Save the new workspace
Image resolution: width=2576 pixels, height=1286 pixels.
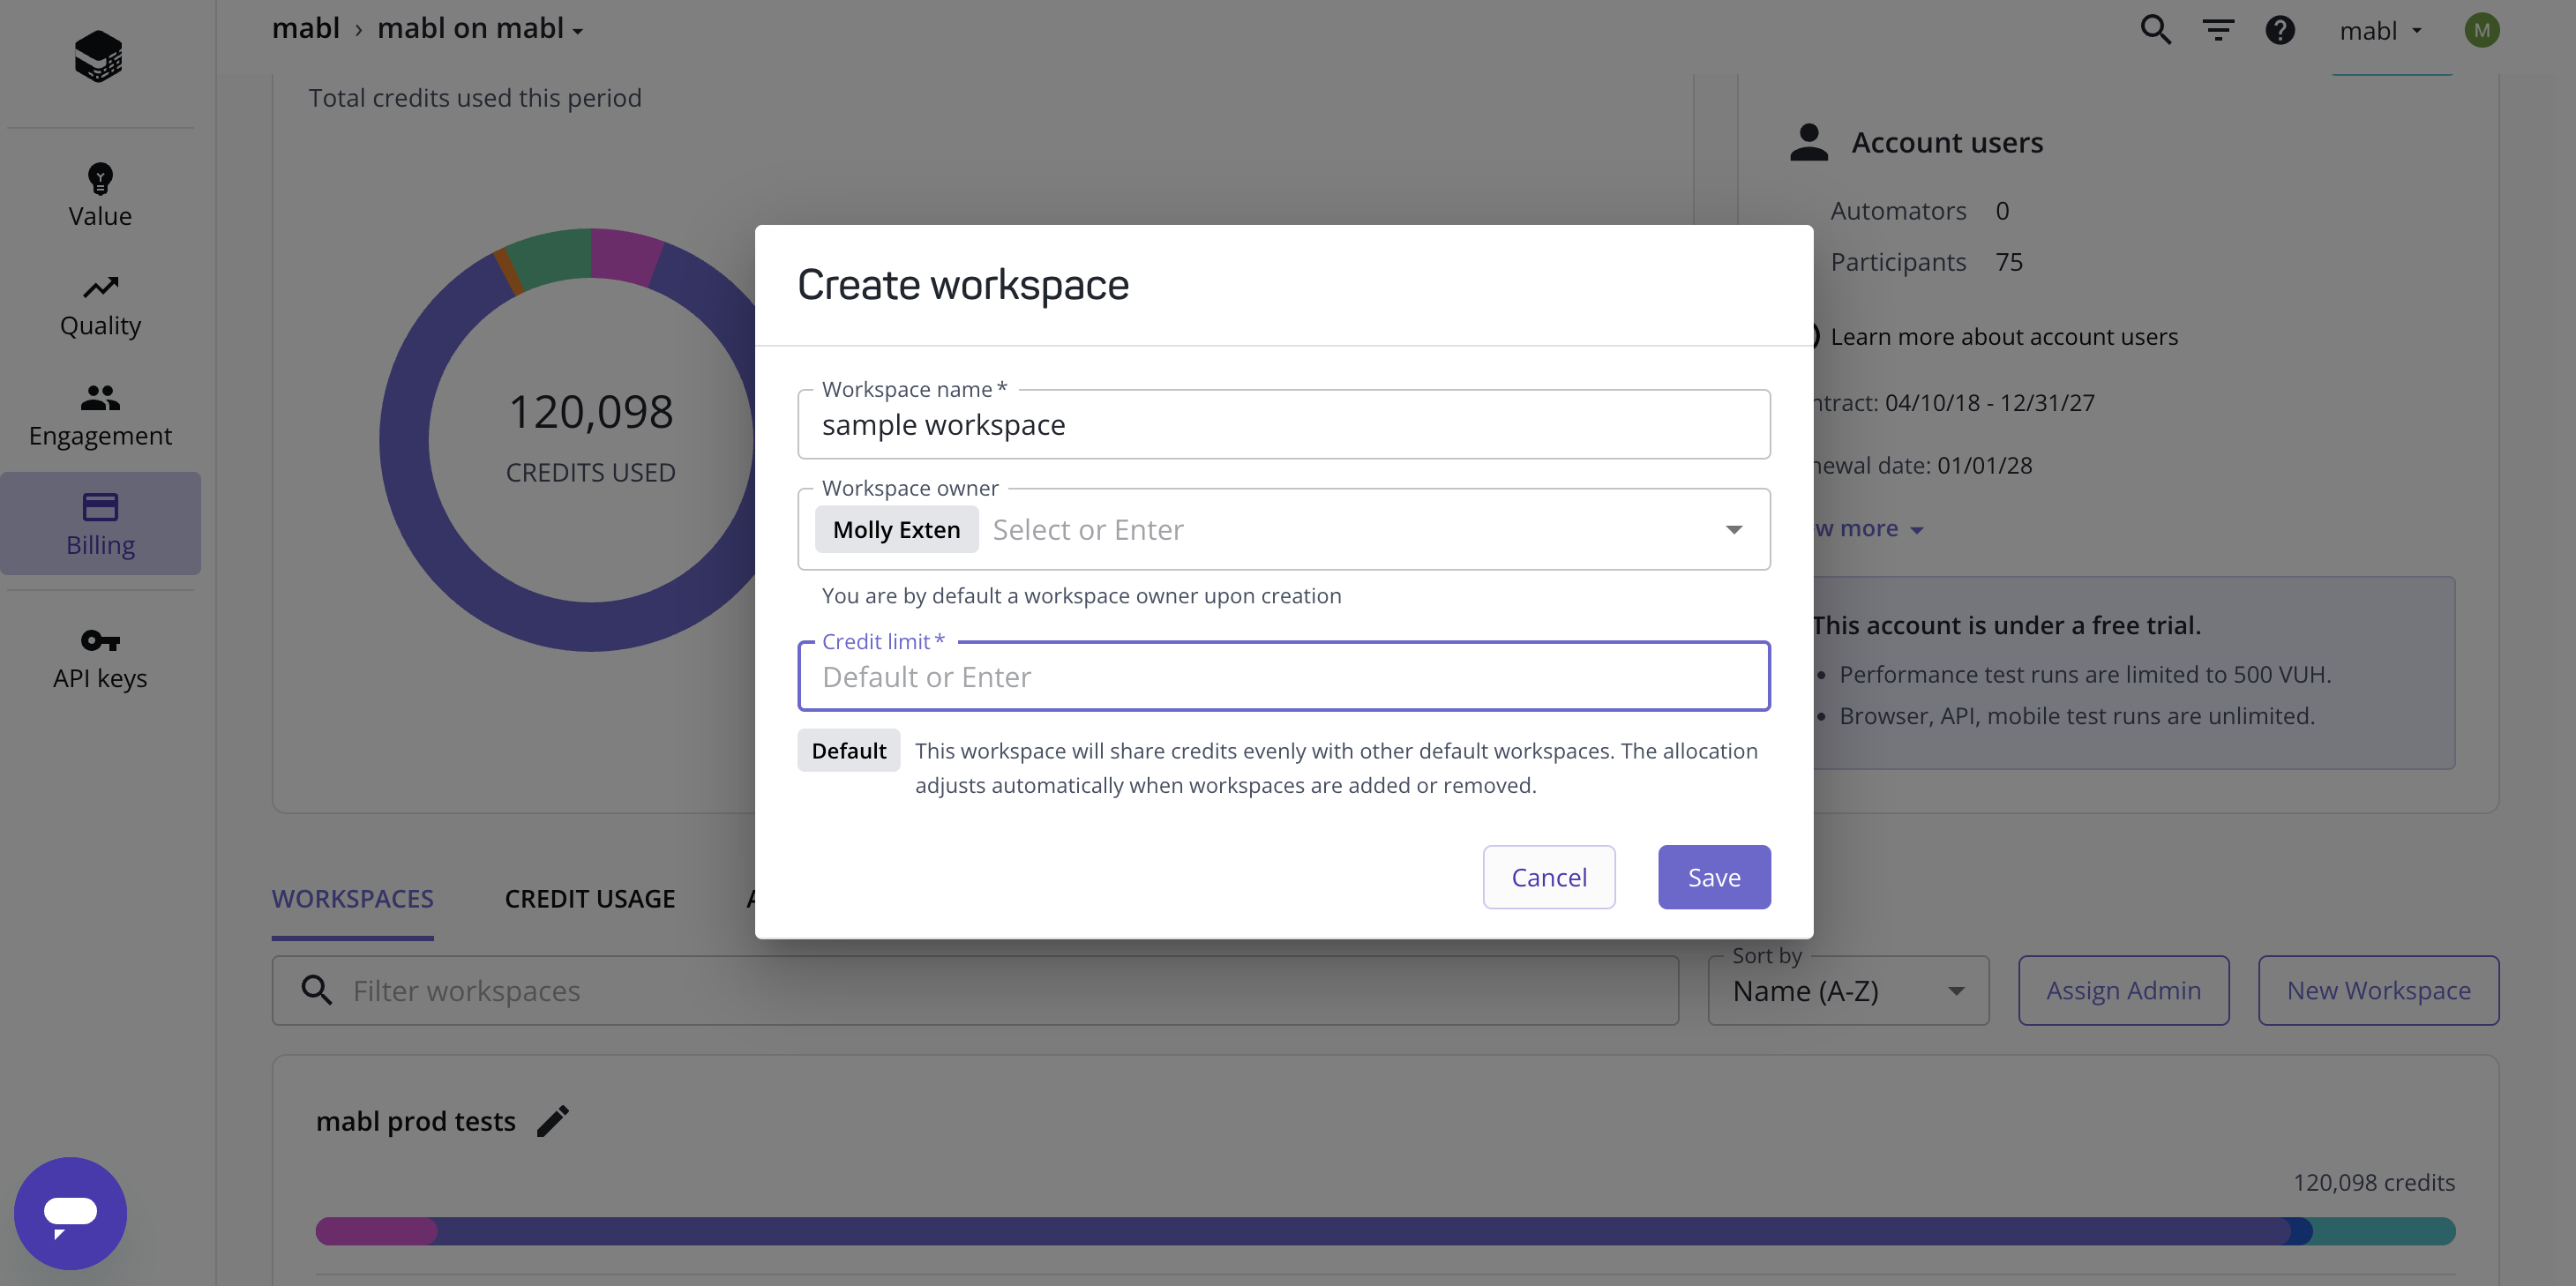pyautogui.click(x=1714, y=877)
